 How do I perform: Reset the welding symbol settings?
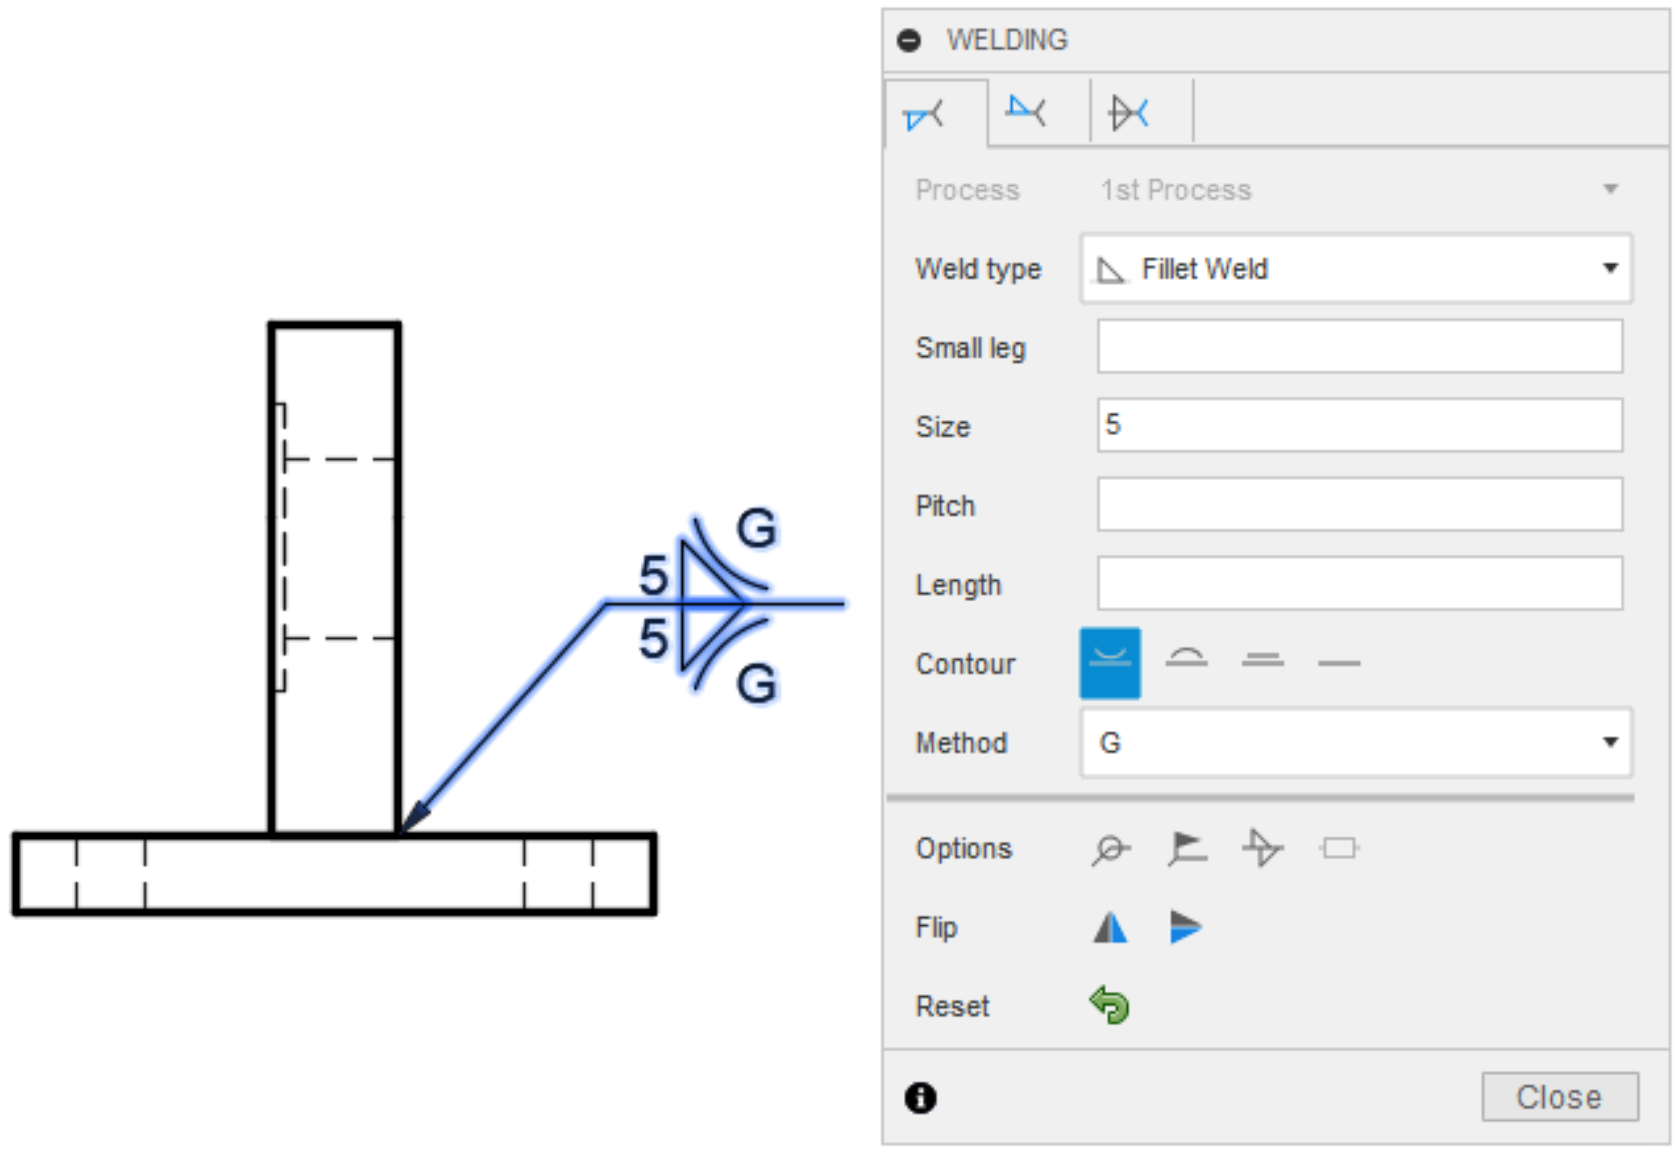[x=1110, y=1005]
